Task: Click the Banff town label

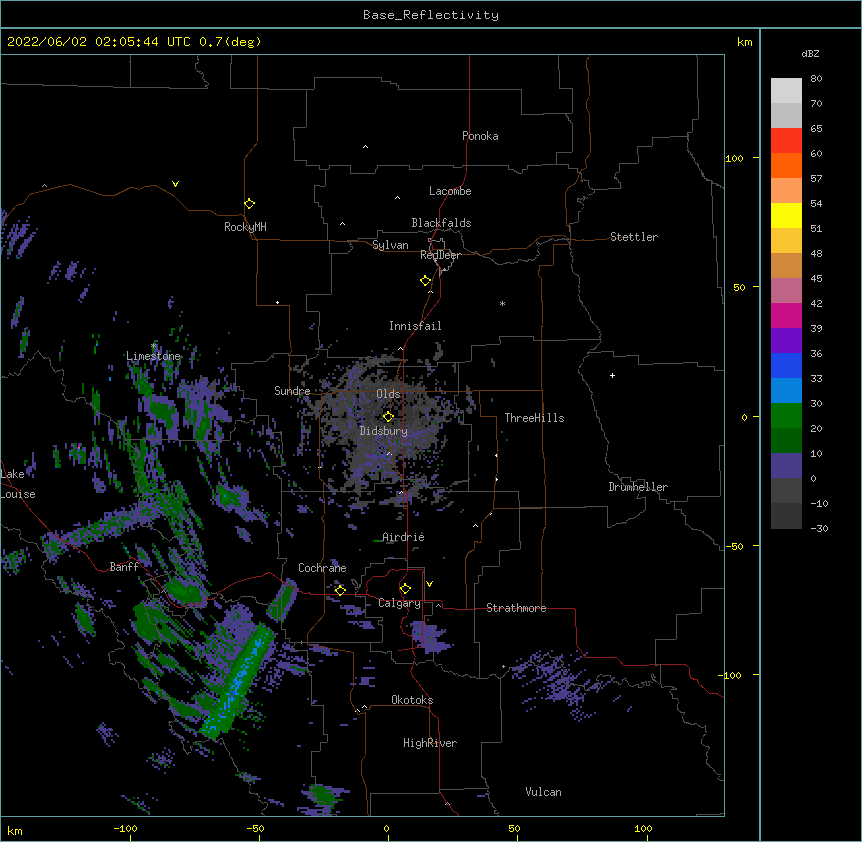Action: tap(124, 567)
